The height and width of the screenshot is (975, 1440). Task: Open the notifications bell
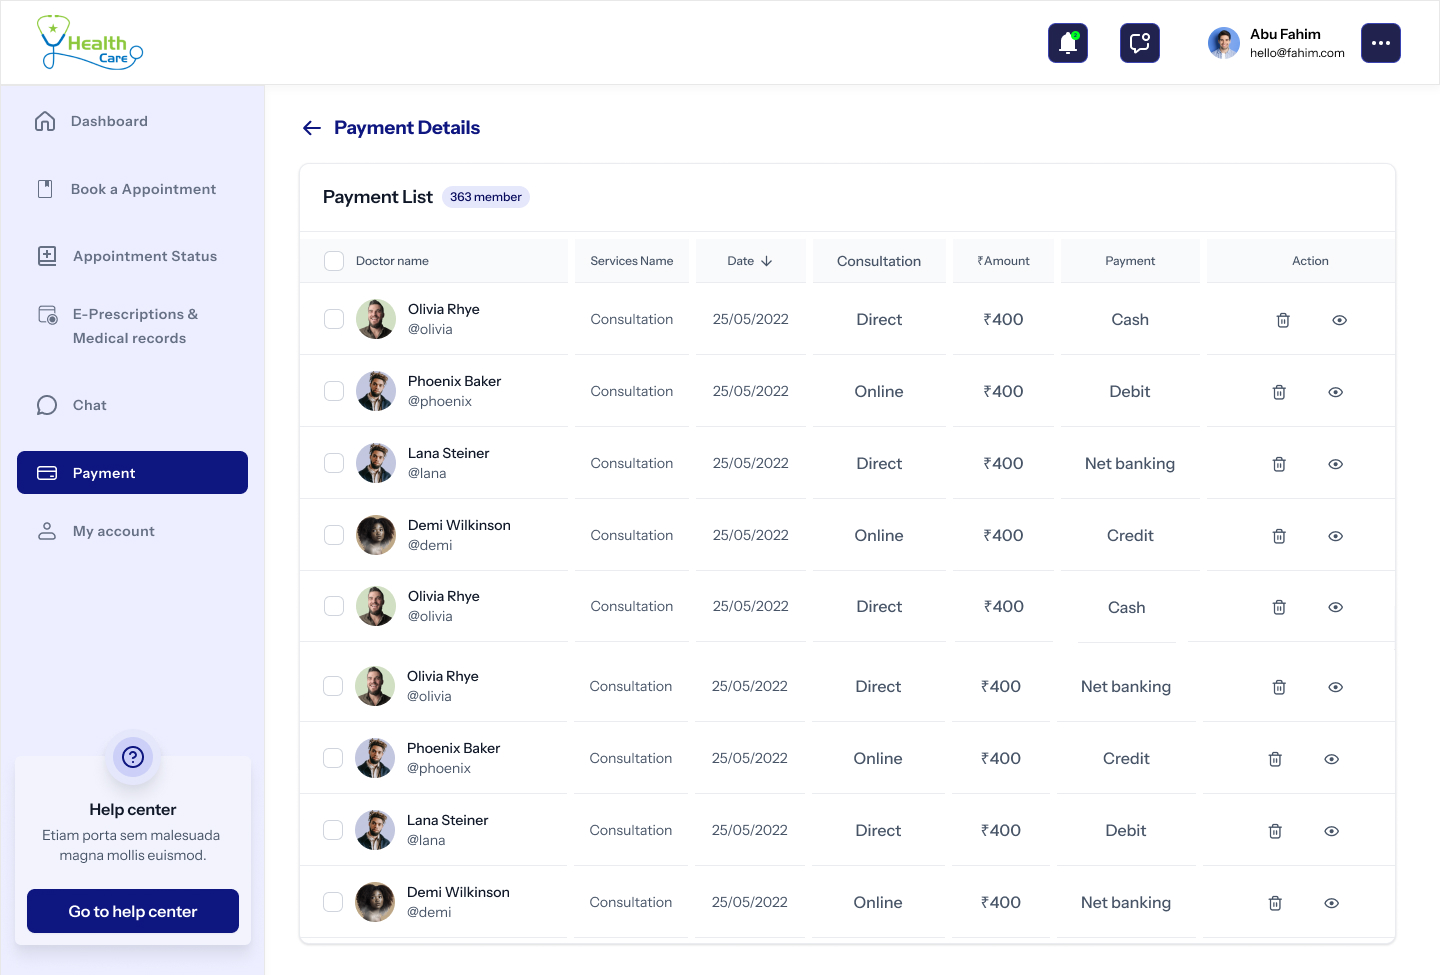pos(1068,43)
